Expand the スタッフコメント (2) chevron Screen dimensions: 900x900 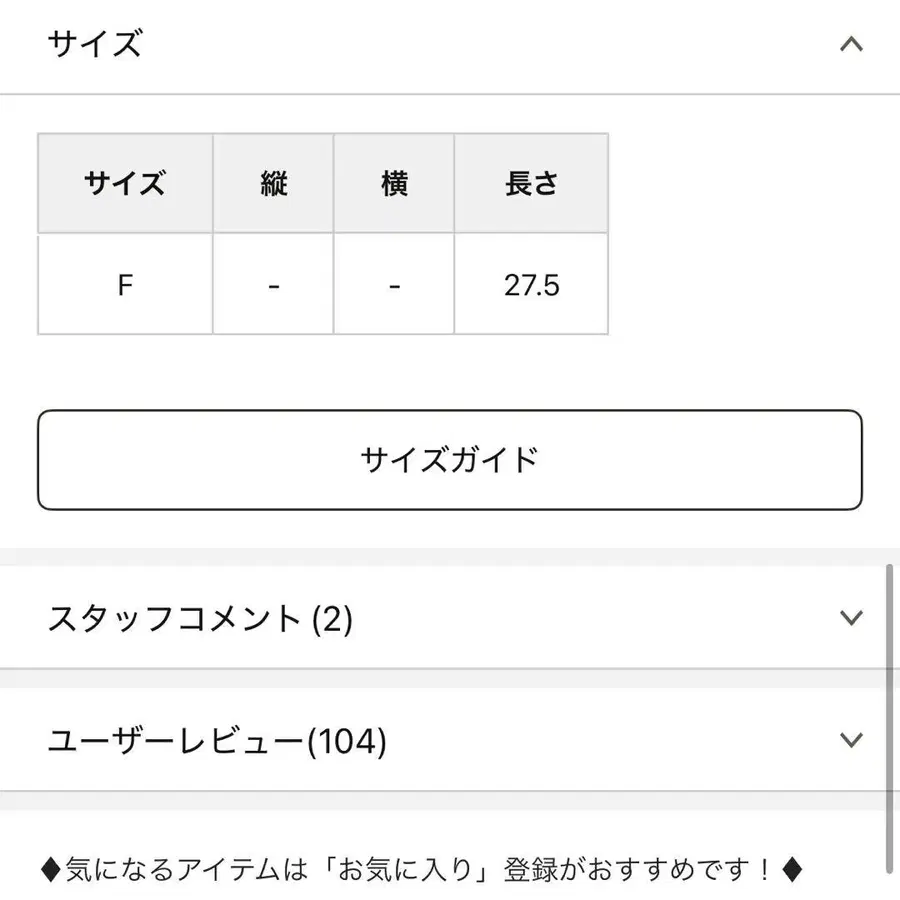851,618
